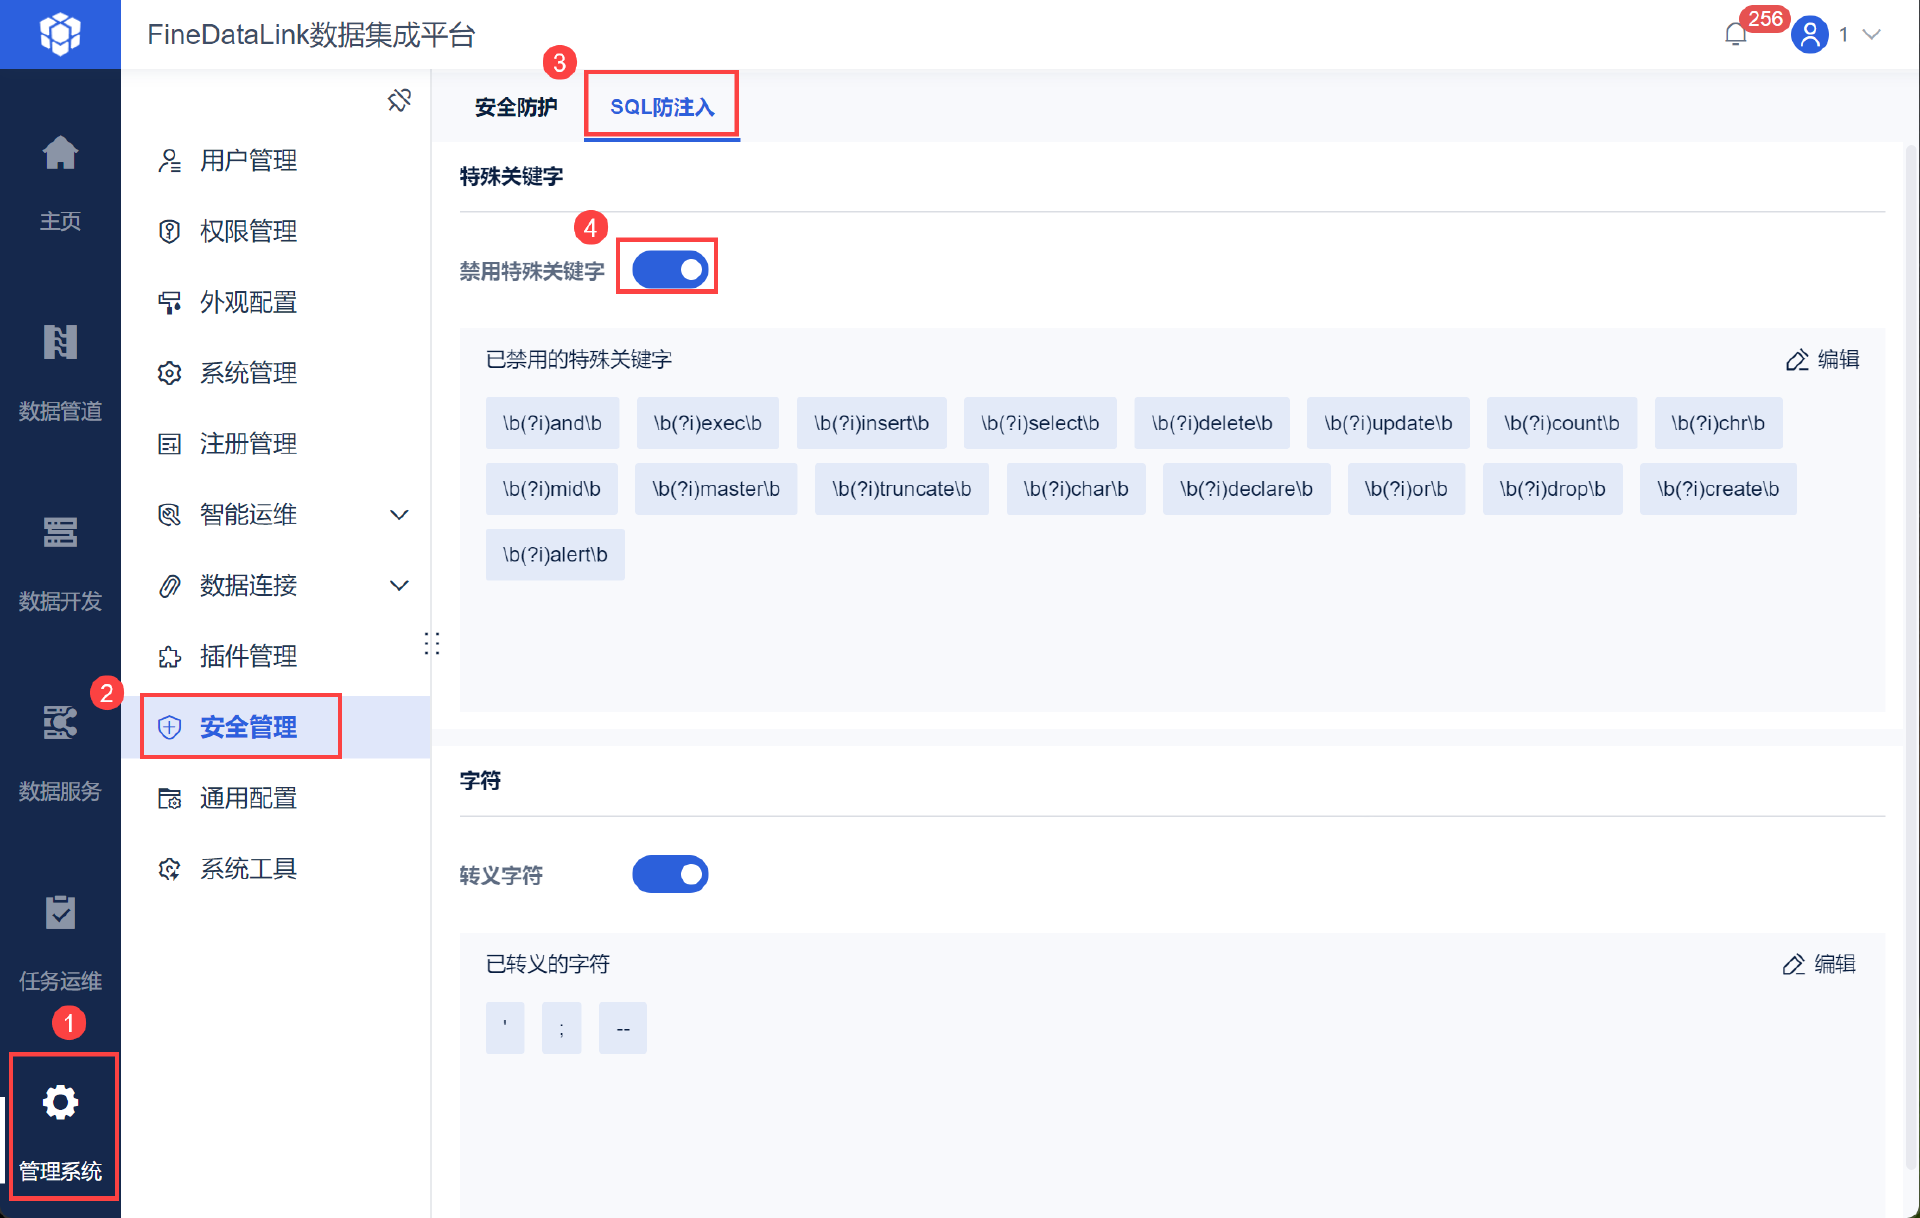This screenshot has height=1218, width=1920.
Task: Open the 数据管道 pipeline icon
Action: tap(60, 342)
